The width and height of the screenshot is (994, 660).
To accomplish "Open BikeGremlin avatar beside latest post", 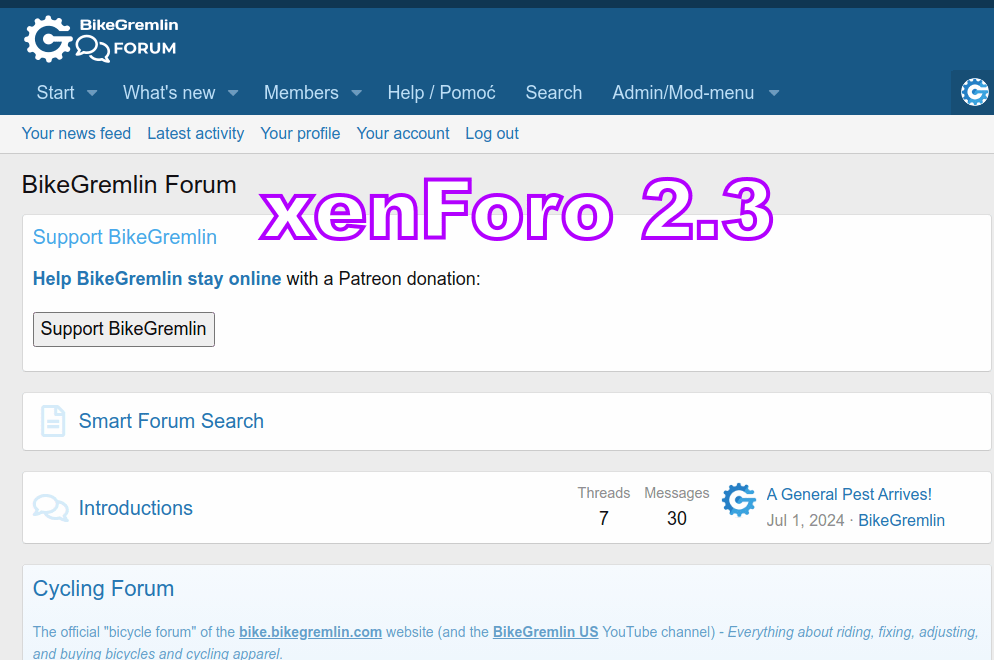I will point(739,500).
